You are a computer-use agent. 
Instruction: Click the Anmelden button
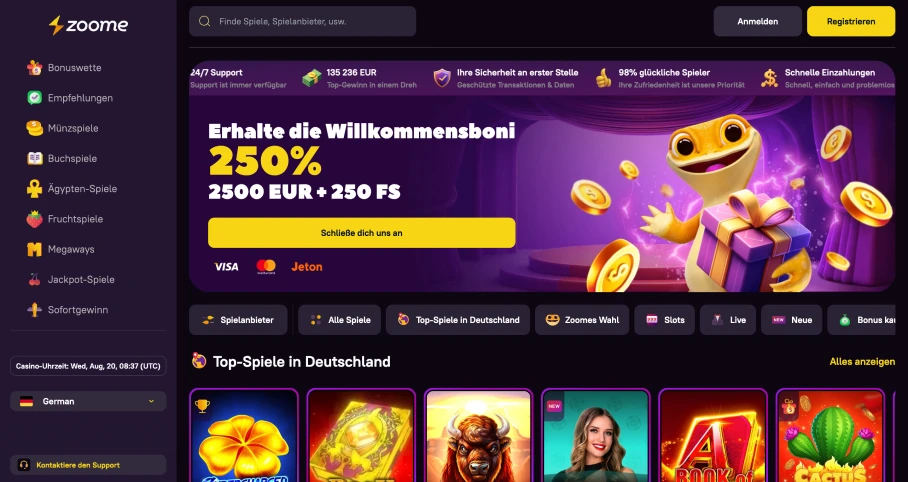(x=757, y=21)
